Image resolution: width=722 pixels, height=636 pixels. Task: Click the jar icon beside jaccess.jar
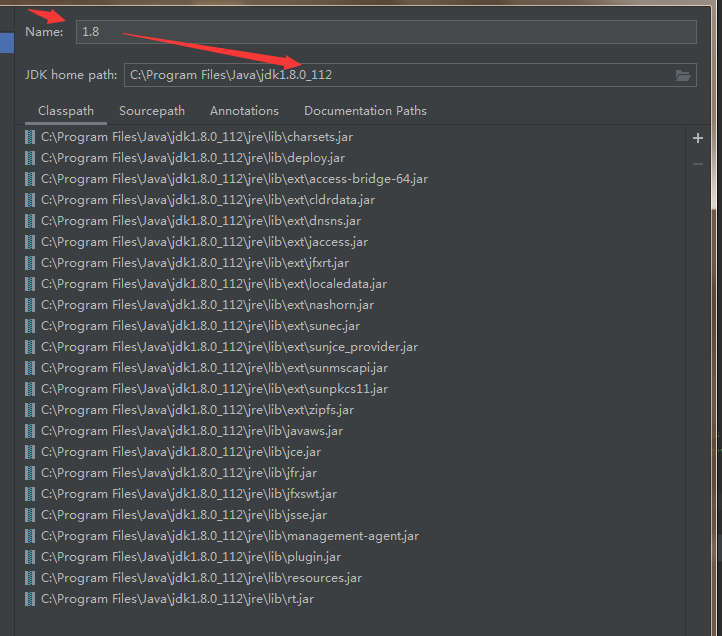[30, 242]
